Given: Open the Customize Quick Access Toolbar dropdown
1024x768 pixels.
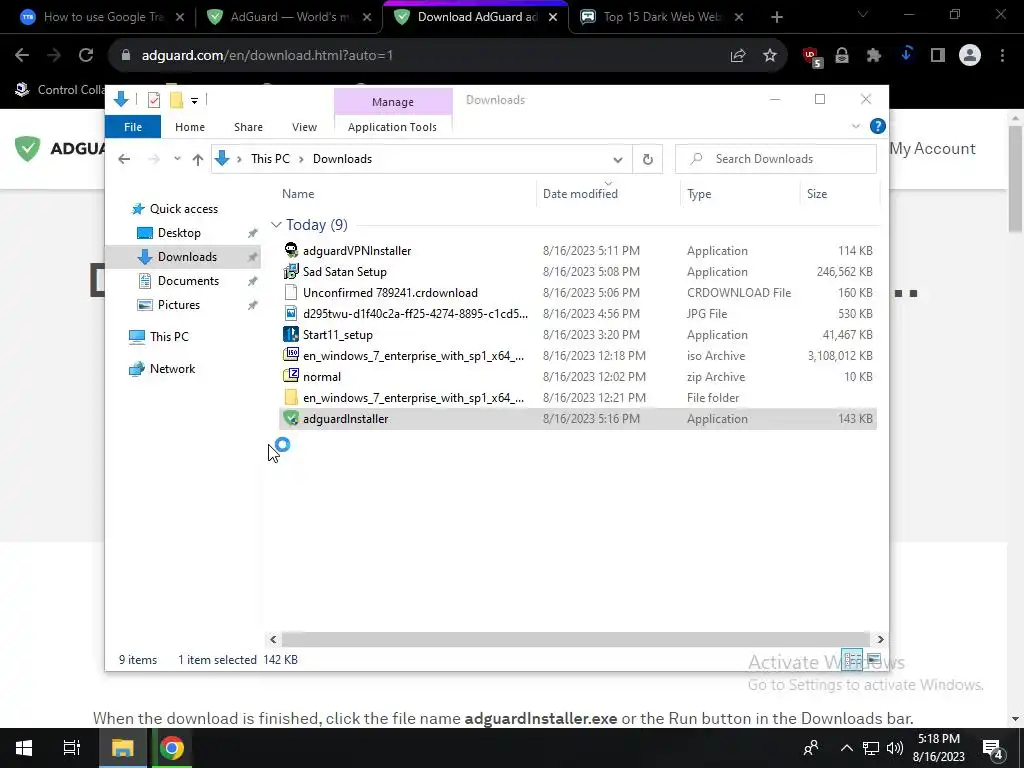Looking at the screenshot, I should click(195, 101).
